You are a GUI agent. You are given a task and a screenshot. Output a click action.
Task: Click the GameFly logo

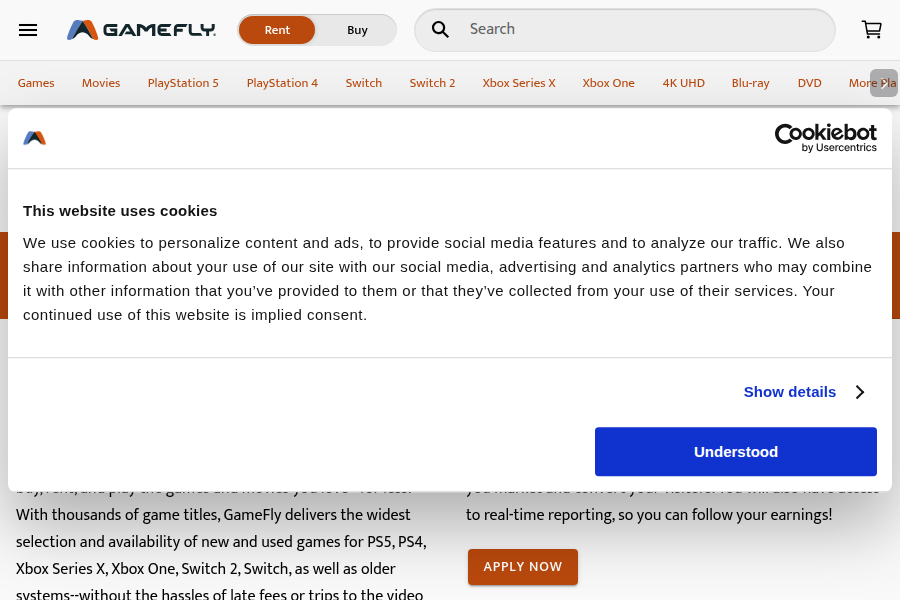[141, 30]
